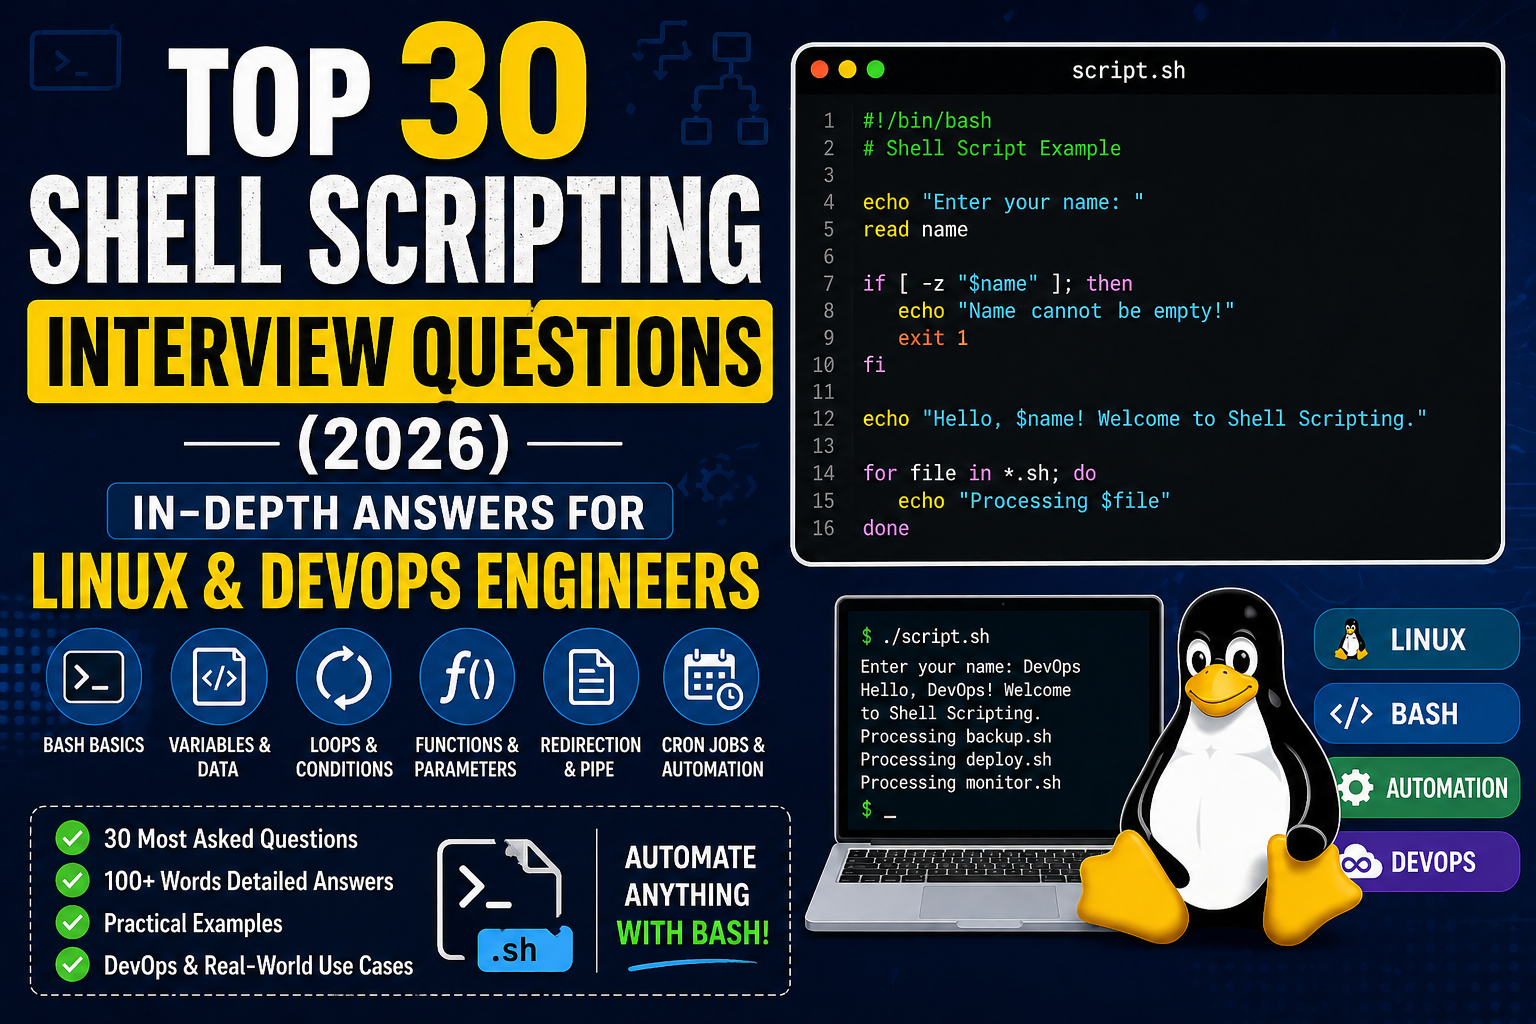The height and width of the screenshot is (1024, 1536).
Task: Click the Bash Basics terminal icon
Action: coord(94,677)
